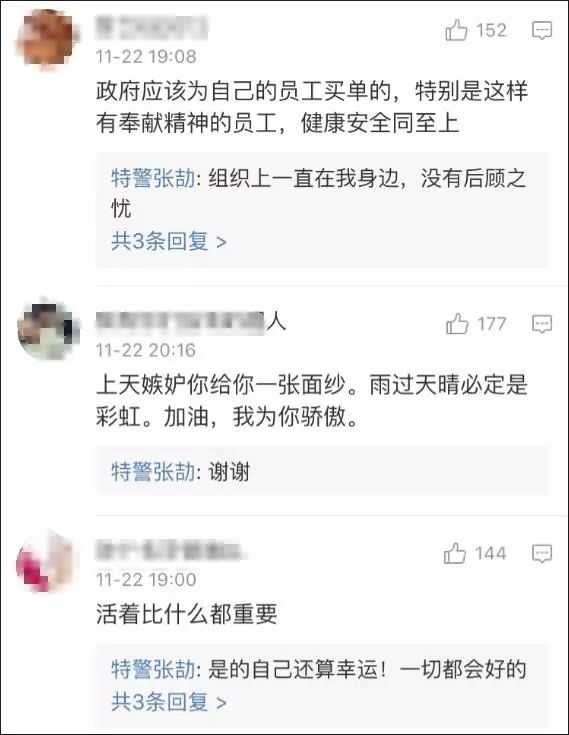Like the comment with 144 likes

455,553
